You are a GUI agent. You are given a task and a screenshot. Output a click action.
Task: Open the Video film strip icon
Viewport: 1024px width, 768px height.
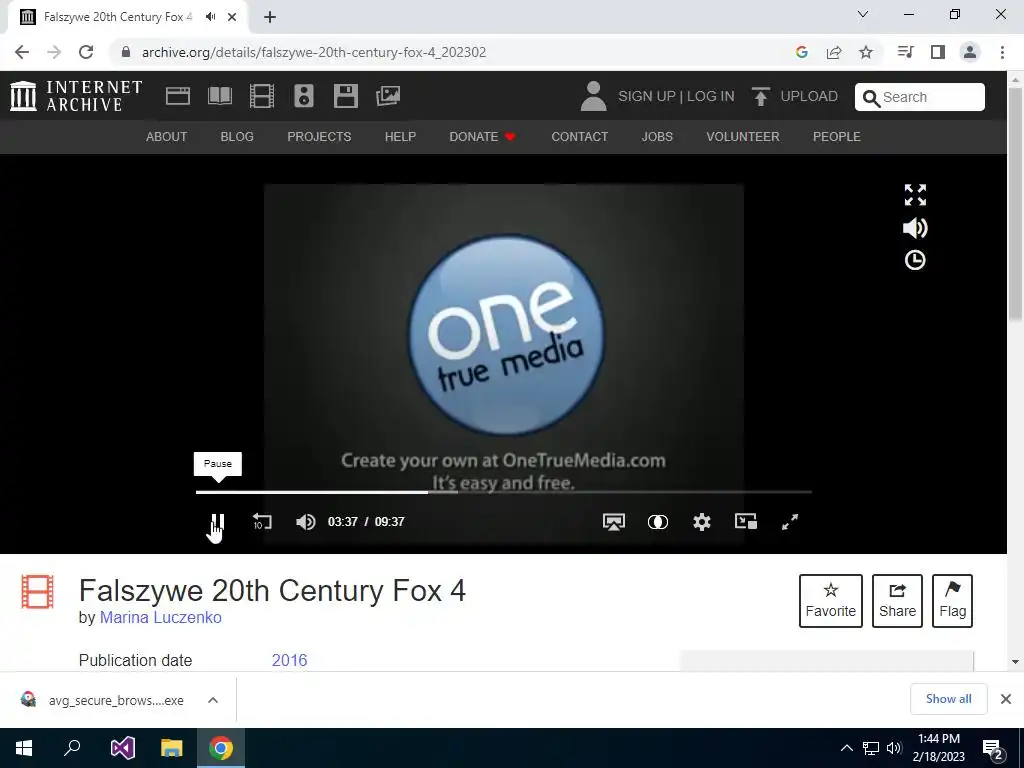click(261, 96)
